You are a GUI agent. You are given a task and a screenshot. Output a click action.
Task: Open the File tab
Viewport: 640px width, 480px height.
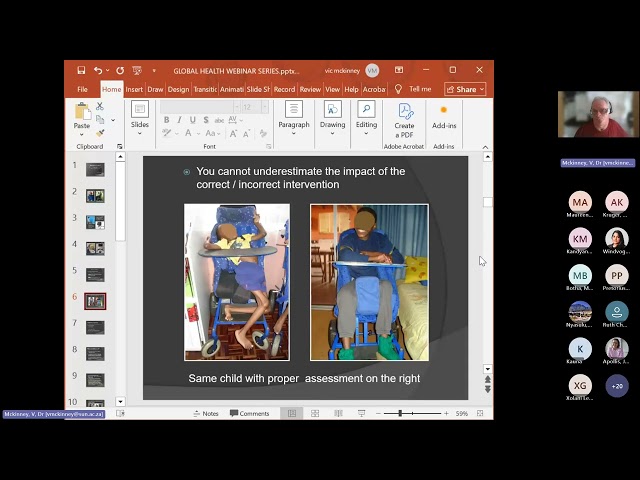(x=82, y=89)
